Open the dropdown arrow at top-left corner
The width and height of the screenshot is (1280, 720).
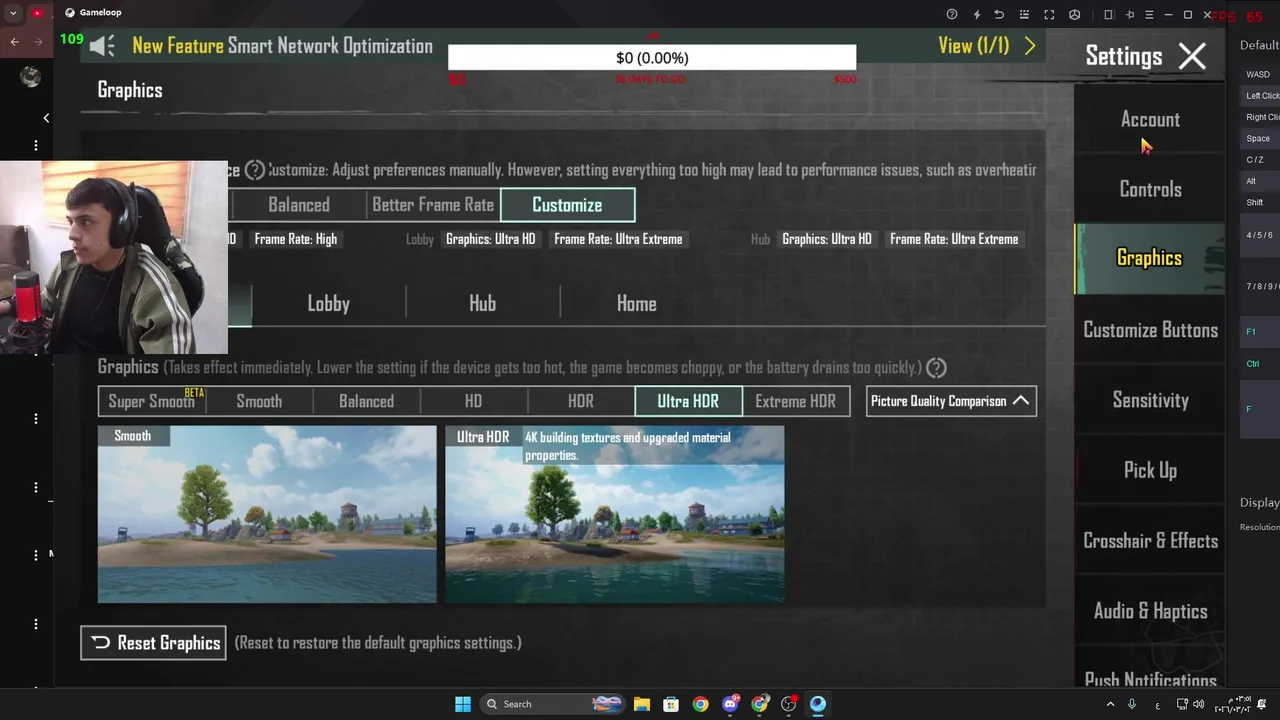pos(13,14)
